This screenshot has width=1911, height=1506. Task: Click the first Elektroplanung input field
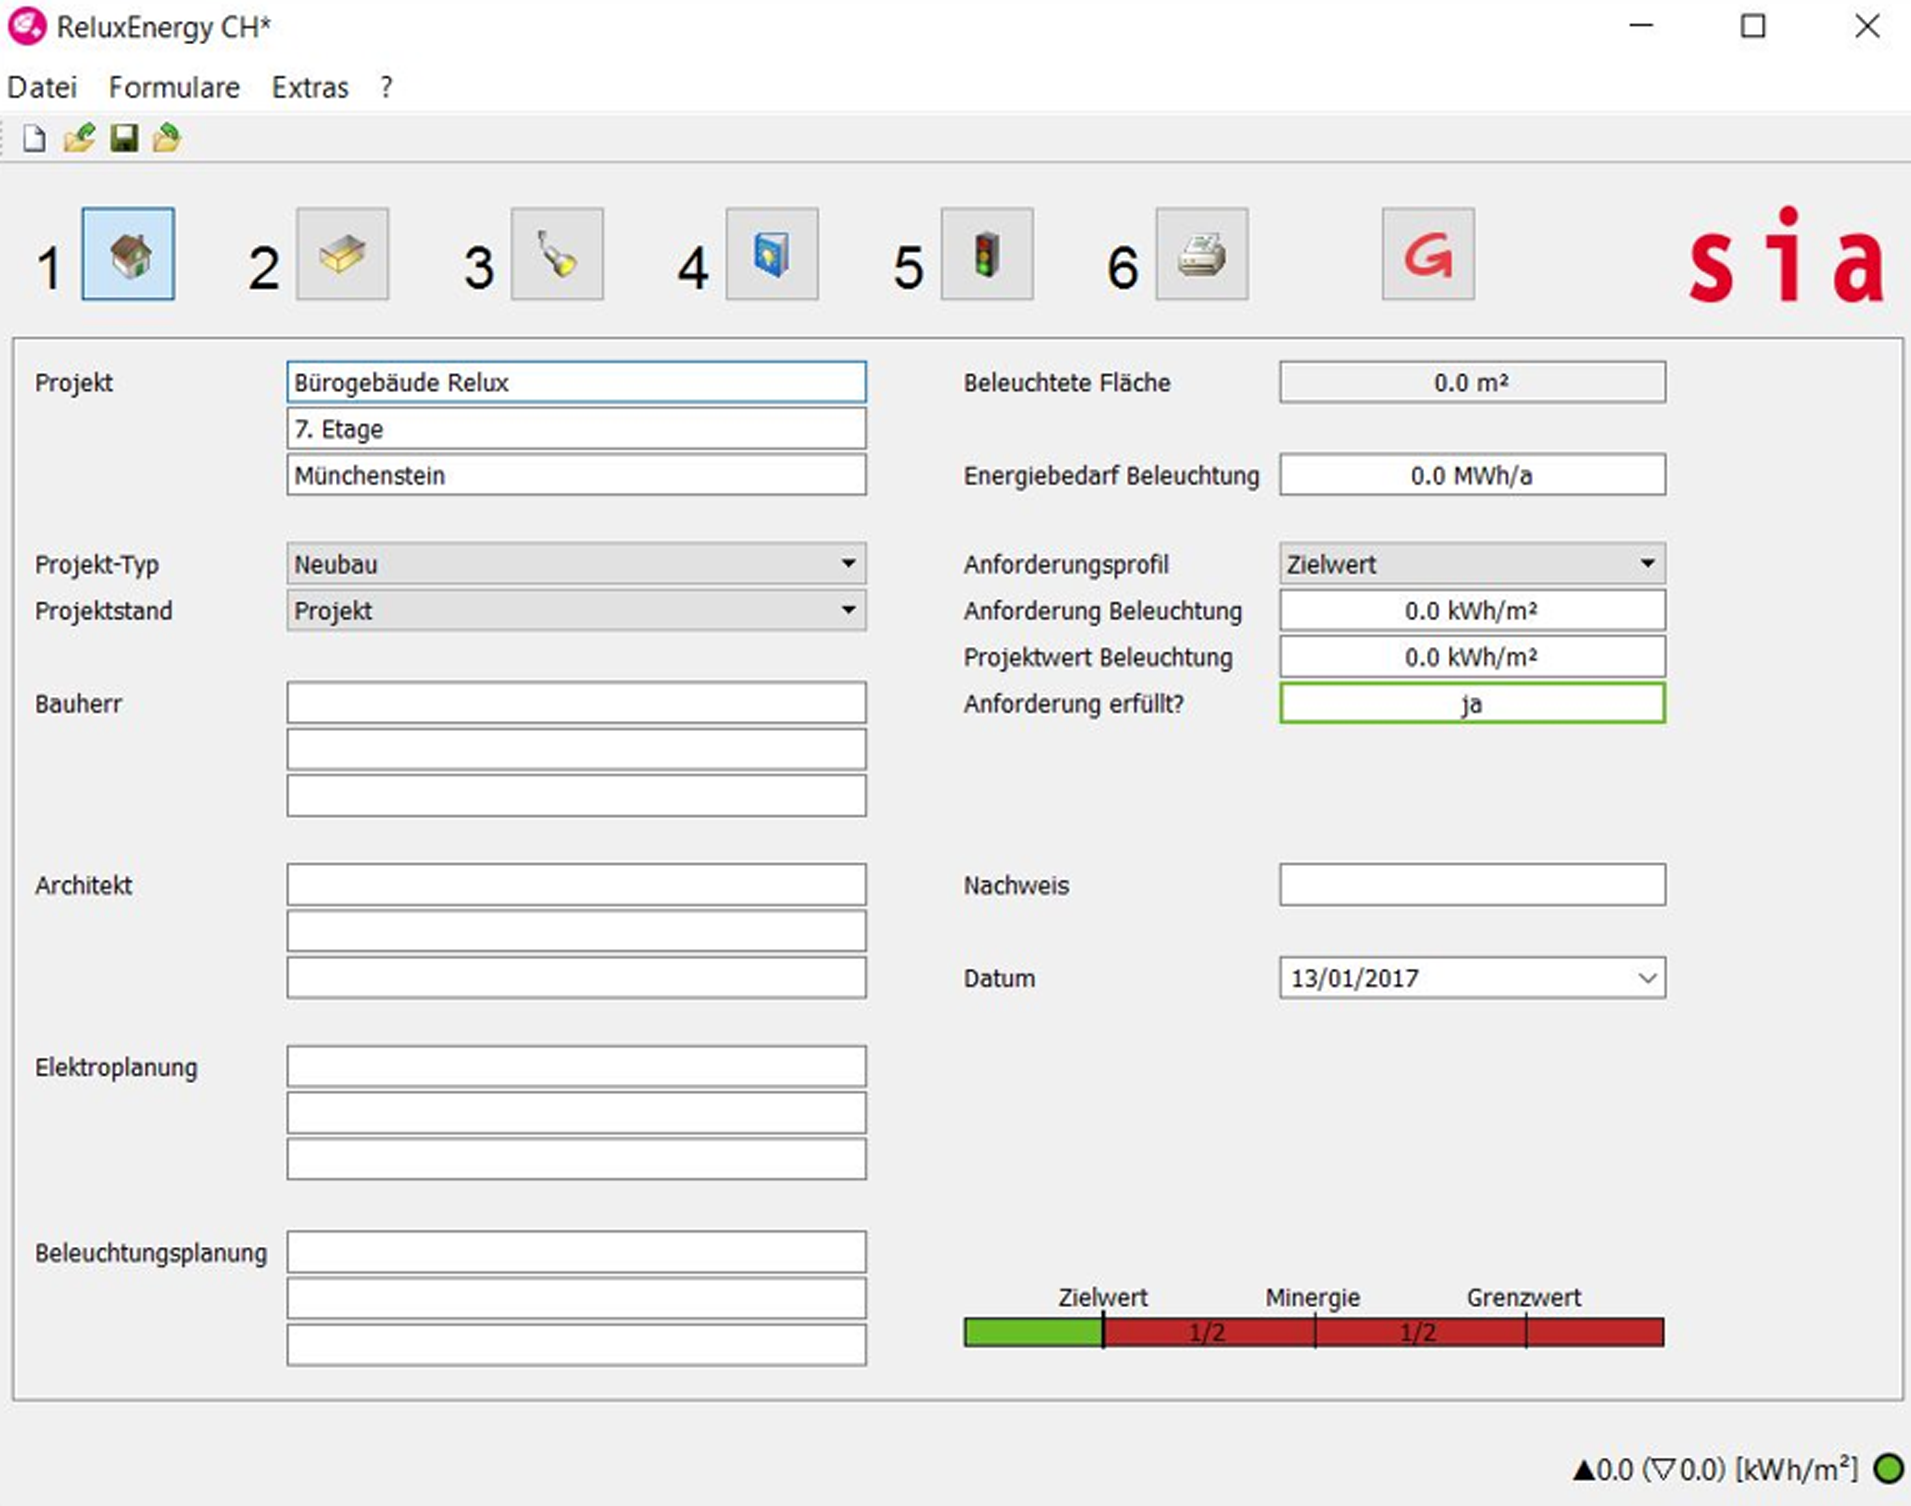(x=576, y=1066)
